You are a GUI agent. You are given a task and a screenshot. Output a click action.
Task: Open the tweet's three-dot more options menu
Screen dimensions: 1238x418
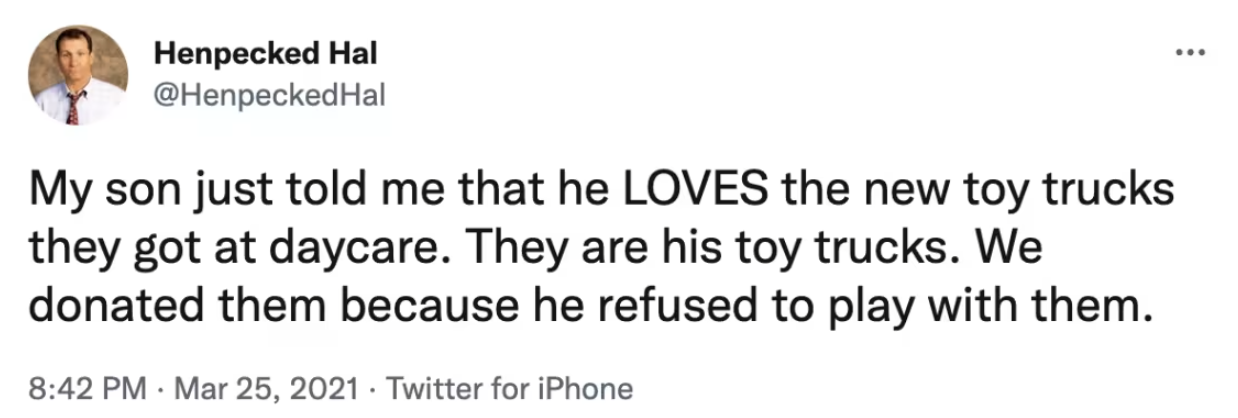point(1190,52)
